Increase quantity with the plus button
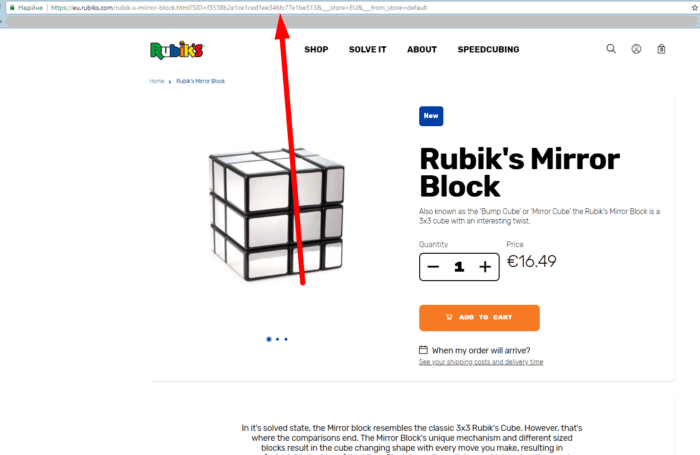Image resolution: width=700 pixels, height=455 pixels. click(x=485, y=267)
